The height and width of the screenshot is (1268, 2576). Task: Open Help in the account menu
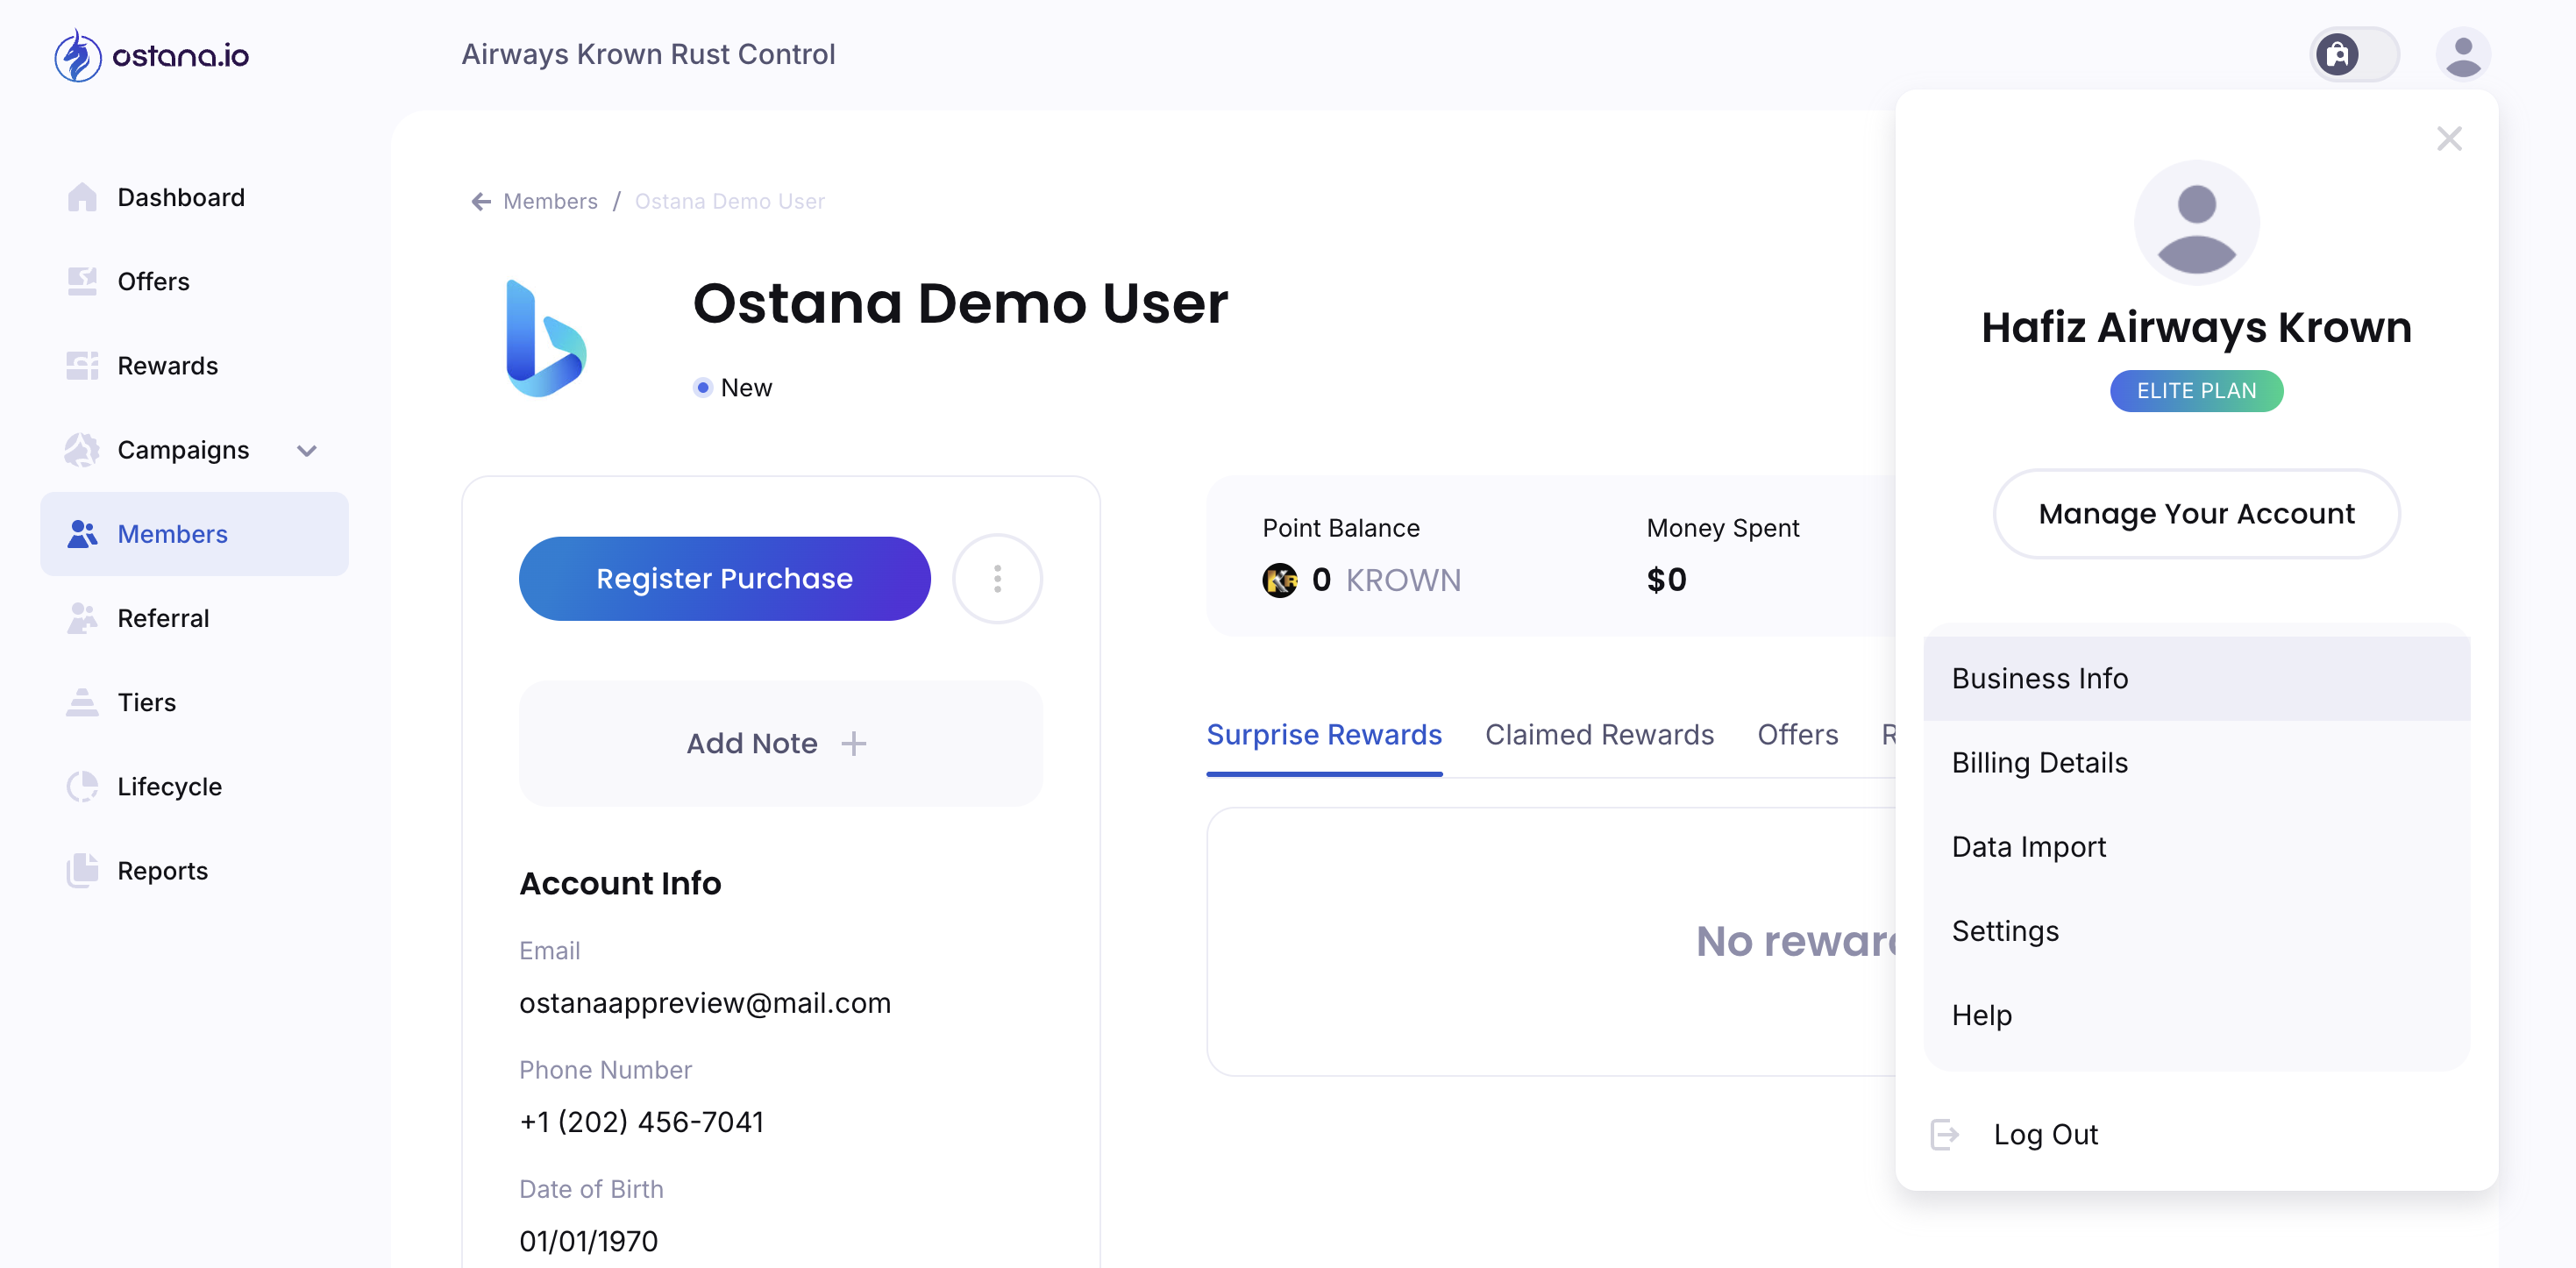tap(2196, 1015)
